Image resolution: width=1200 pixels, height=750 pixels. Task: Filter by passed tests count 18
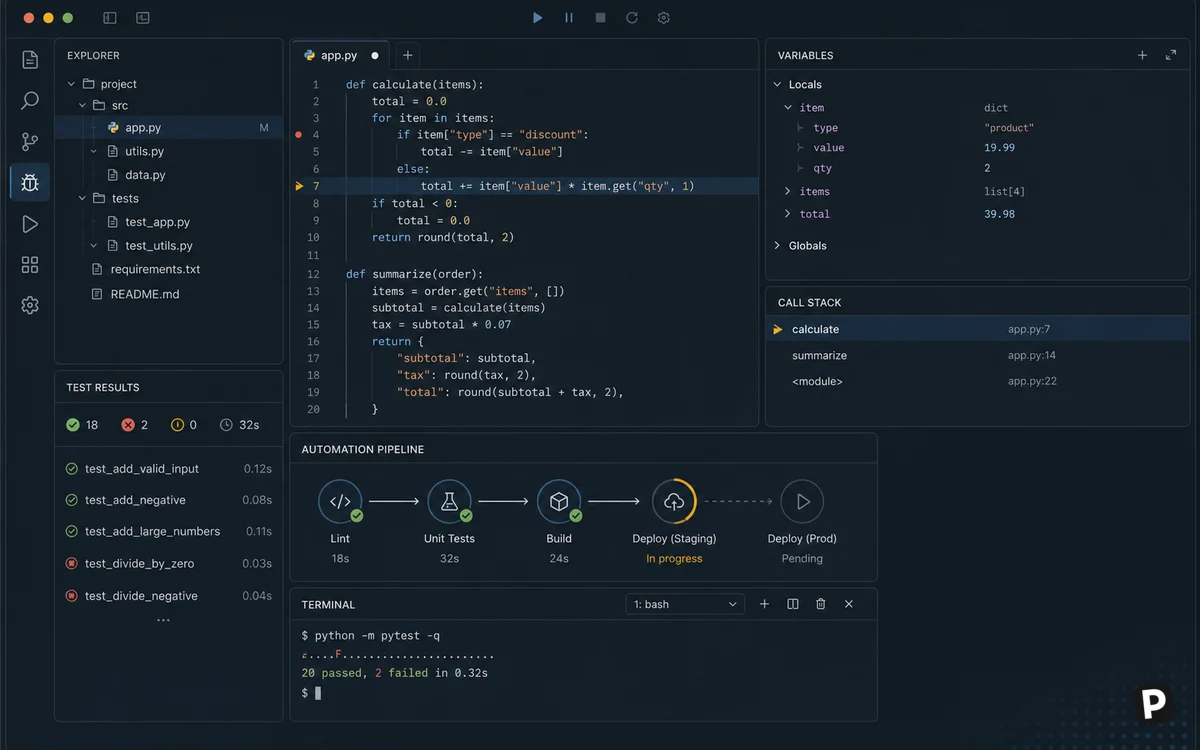coord(82,425)
